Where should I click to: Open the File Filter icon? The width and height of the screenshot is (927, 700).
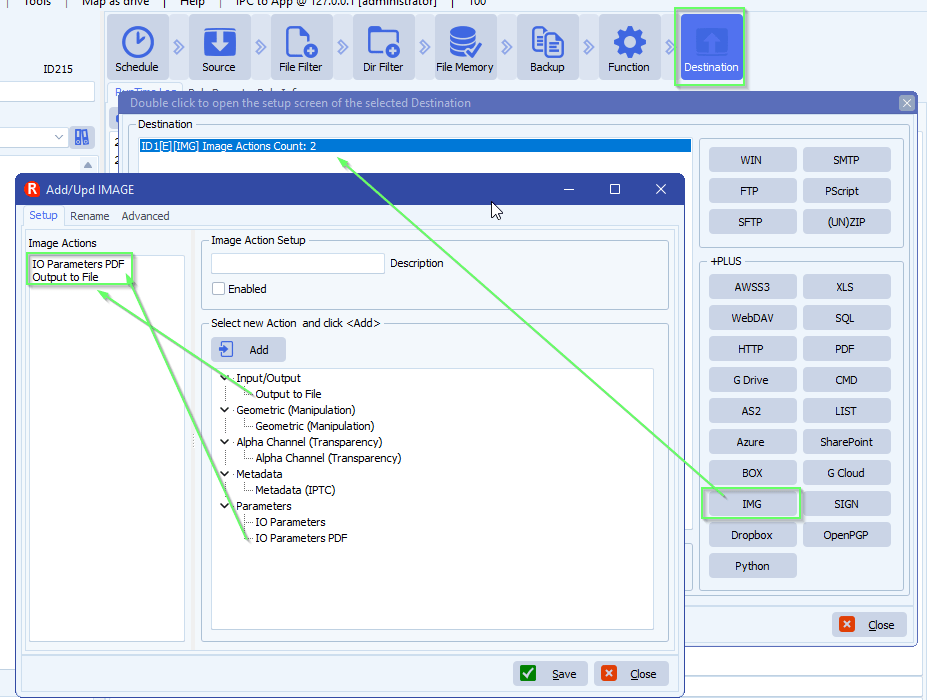click(301, 46)
